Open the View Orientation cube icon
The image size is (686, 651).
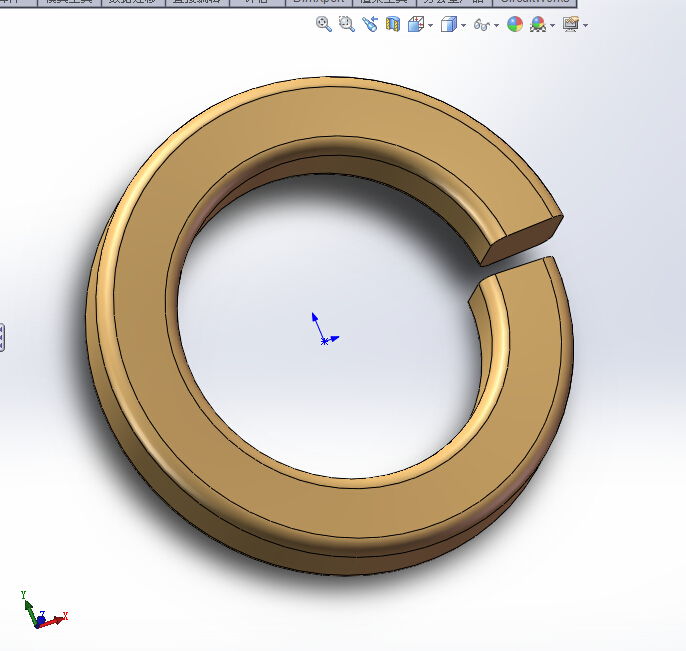(x=416, y=24)
